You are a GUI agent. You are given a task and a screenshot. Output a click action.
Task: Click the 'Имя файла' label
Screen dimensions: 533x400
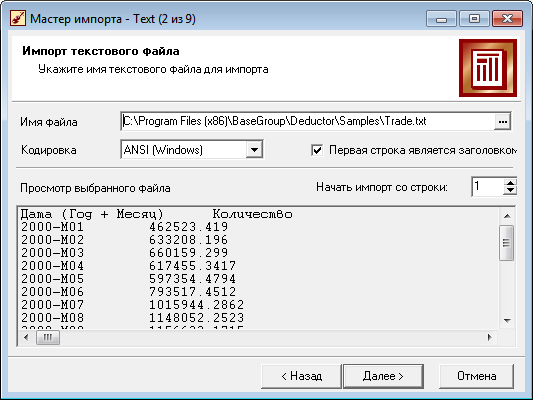[x=49, y=122]
